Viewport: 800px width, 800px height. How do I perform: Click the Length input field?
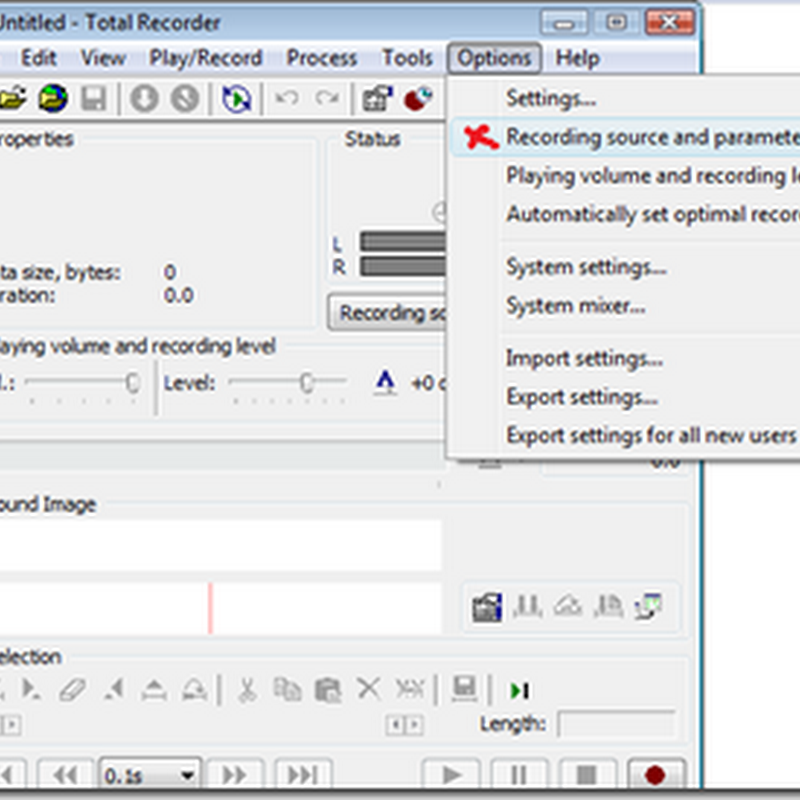(x=617, y=723)
